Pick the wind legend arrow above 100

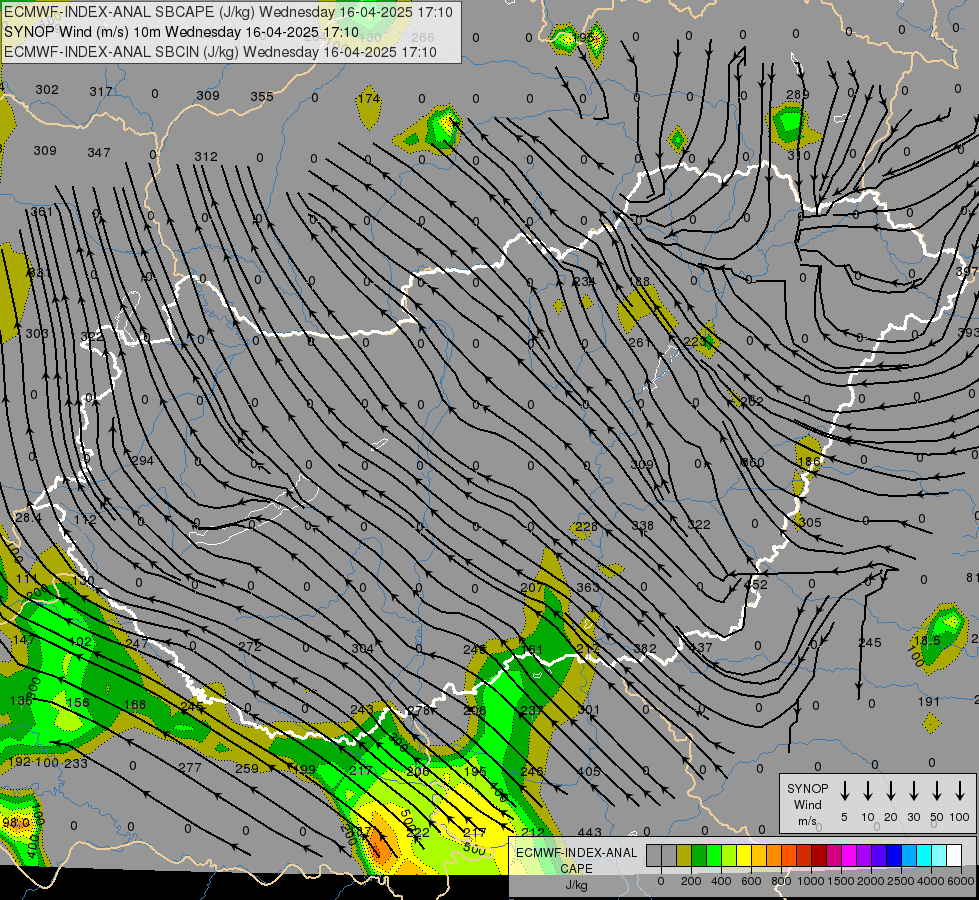pos(960,791)
